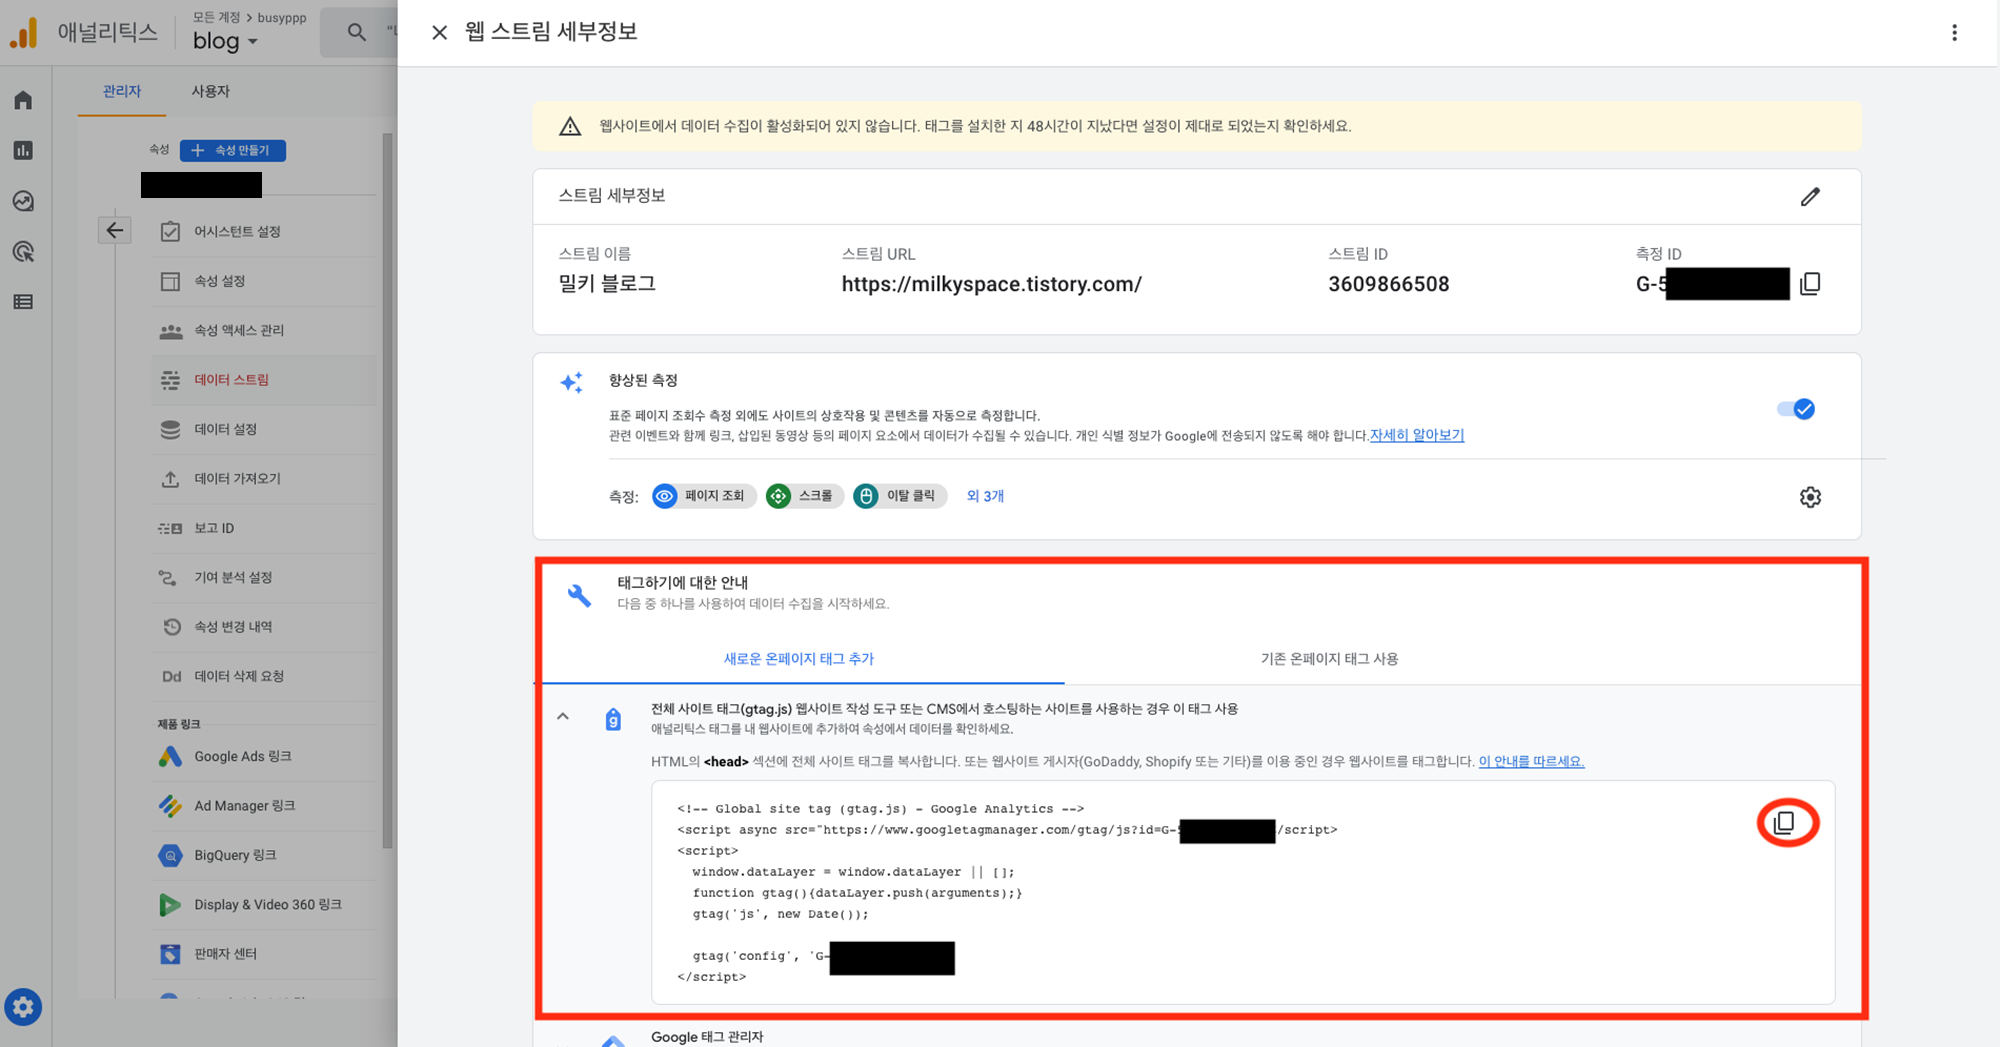The image size is (2000, 1047).
Task: Switch to the 관리자 tab
Action: coord(122,91)
